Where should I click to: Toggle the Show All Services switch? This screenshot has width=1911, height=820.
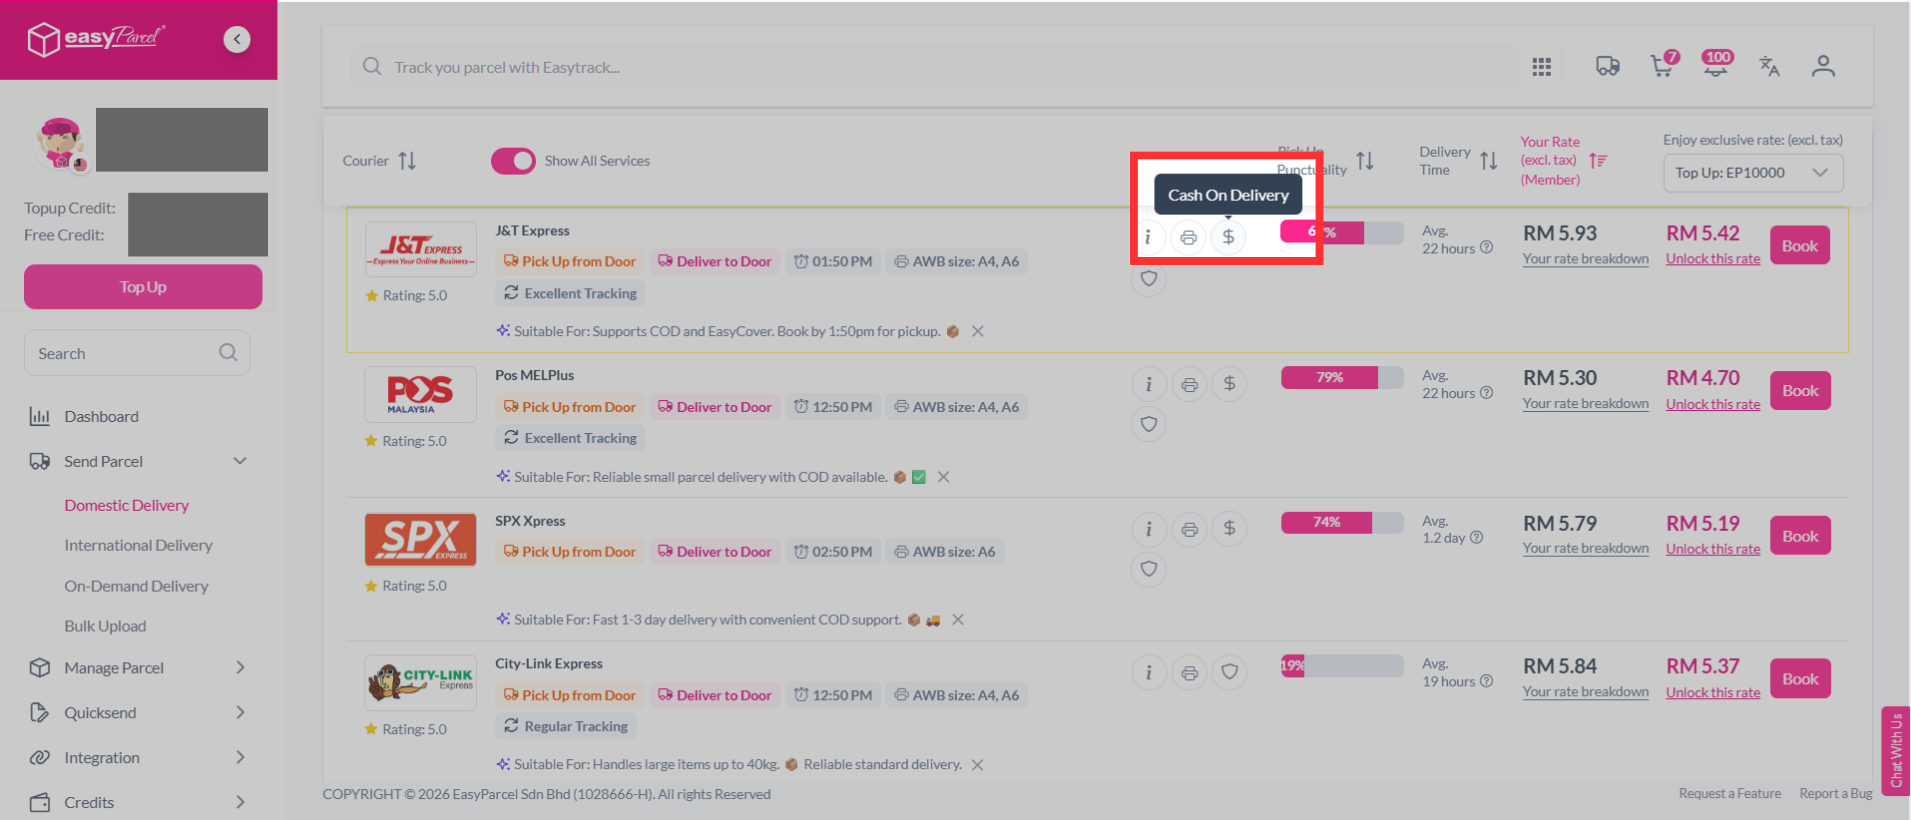513,161
